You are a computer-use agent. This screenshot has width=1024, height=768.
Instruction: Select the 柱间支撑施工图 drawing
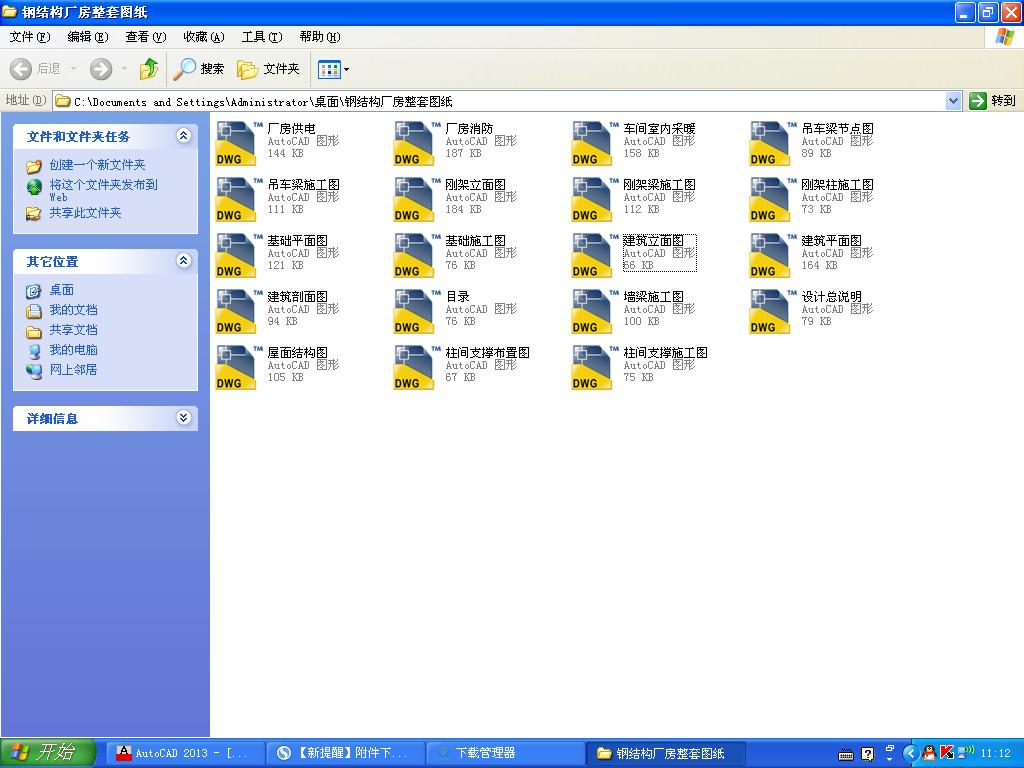pyautogui.click(x=591, y=367)
